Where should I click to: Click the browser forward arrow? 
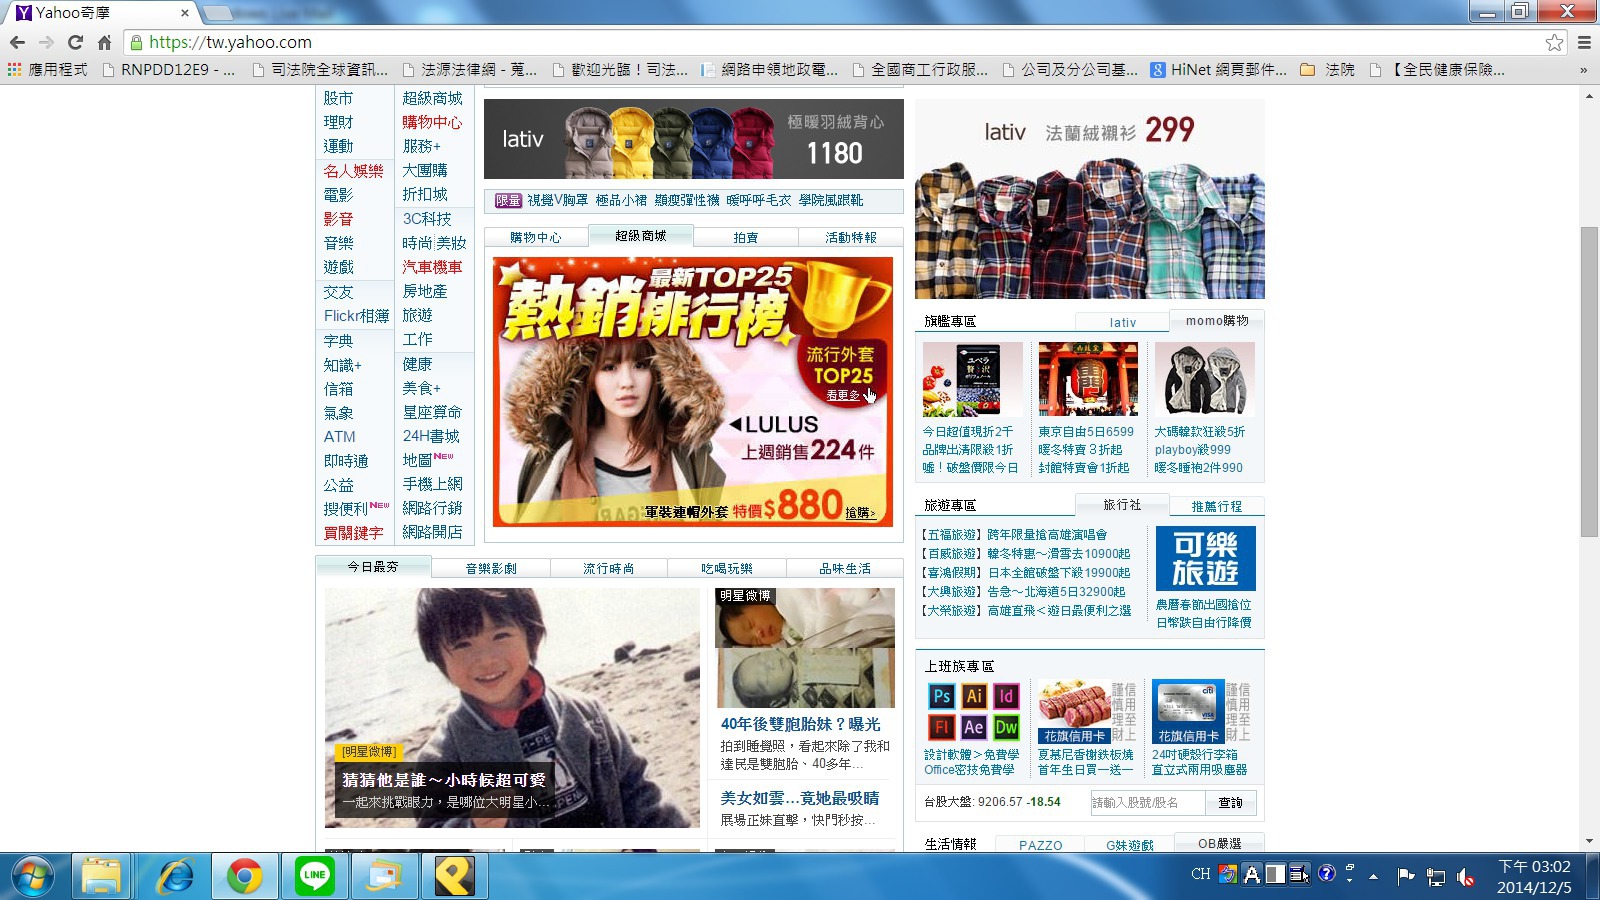point(46,42)
